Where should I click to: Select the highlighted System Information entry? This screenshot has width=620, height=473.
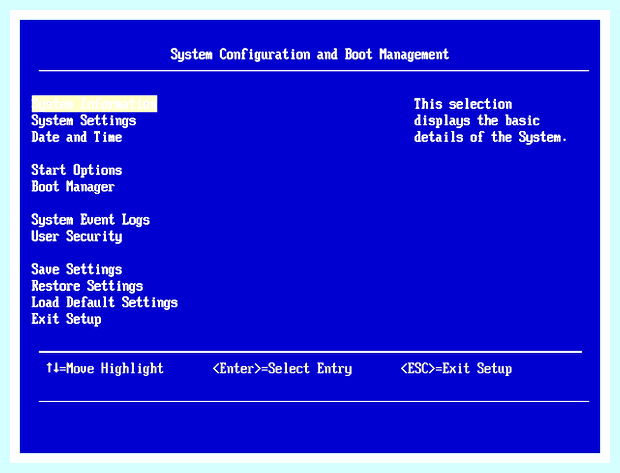tap(94, 104)
